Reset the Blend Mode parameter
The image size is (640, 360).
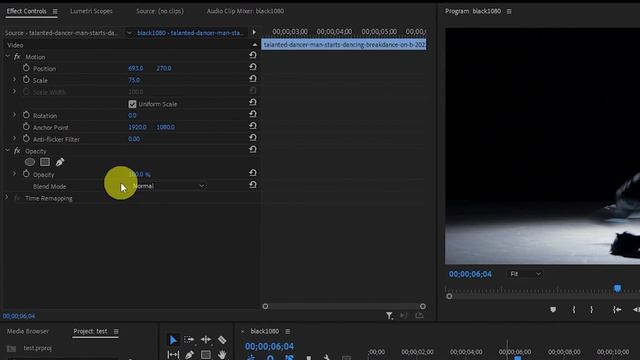253,185
